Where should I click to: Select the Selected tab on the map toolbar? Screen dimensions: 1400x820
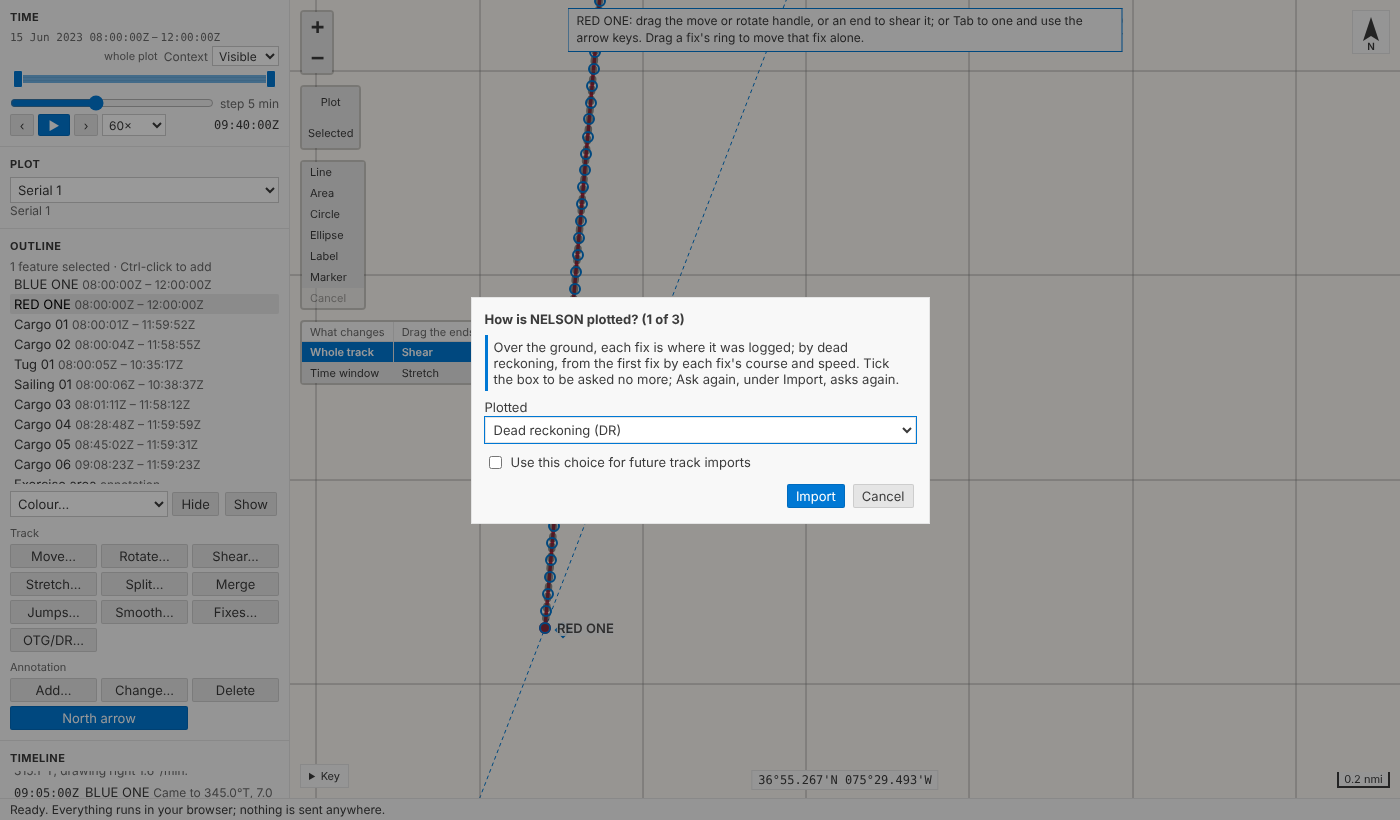(x=331, y=133)
